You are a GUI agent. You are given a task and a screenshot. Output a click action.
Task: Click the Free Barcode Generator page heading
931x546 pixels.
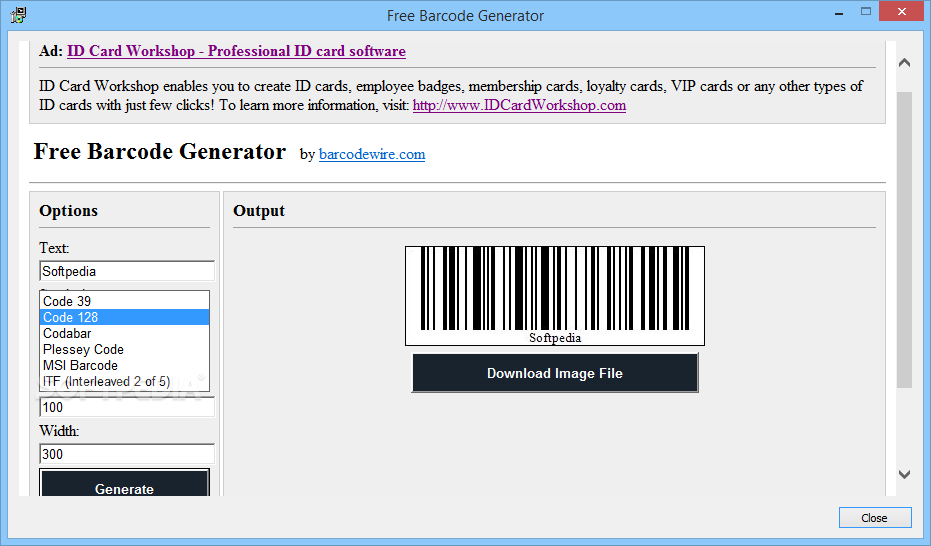point(160,152)
